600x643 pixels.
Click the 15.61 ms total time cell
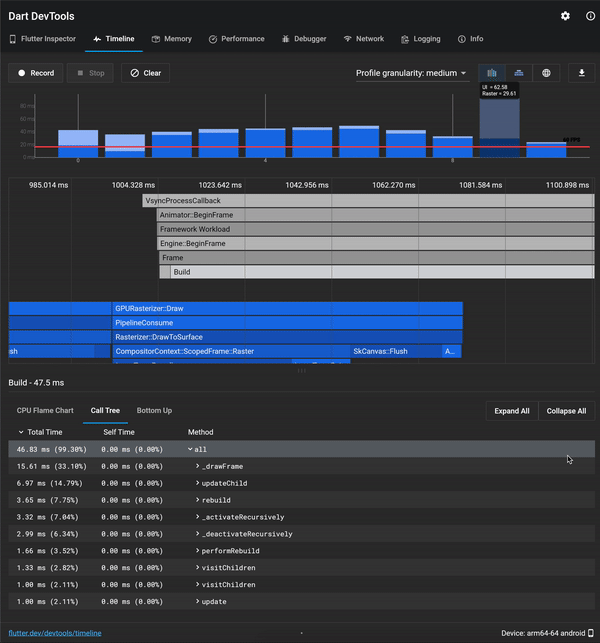52,466
